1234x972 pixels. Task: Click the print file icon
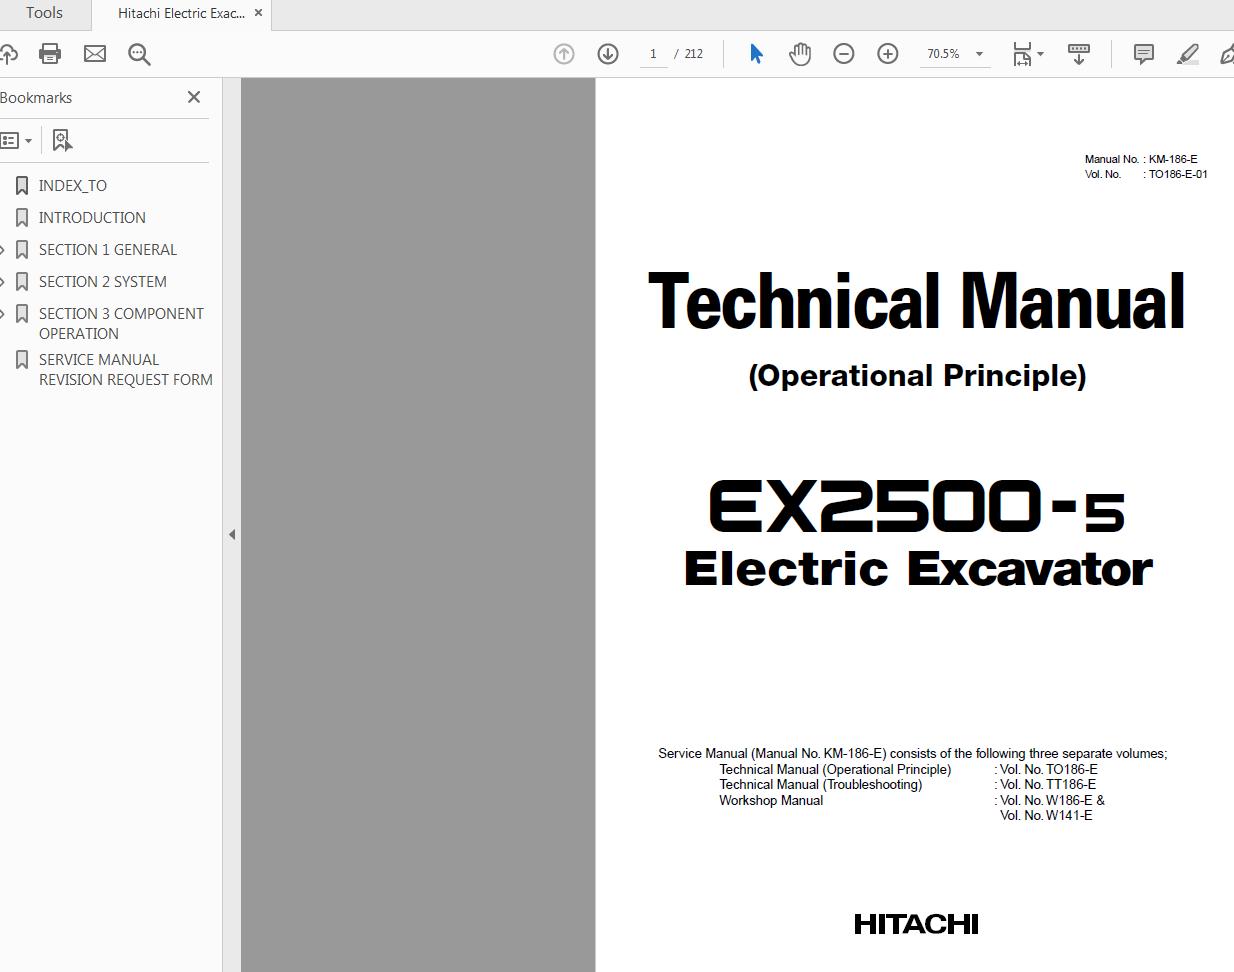pos(50,54)
